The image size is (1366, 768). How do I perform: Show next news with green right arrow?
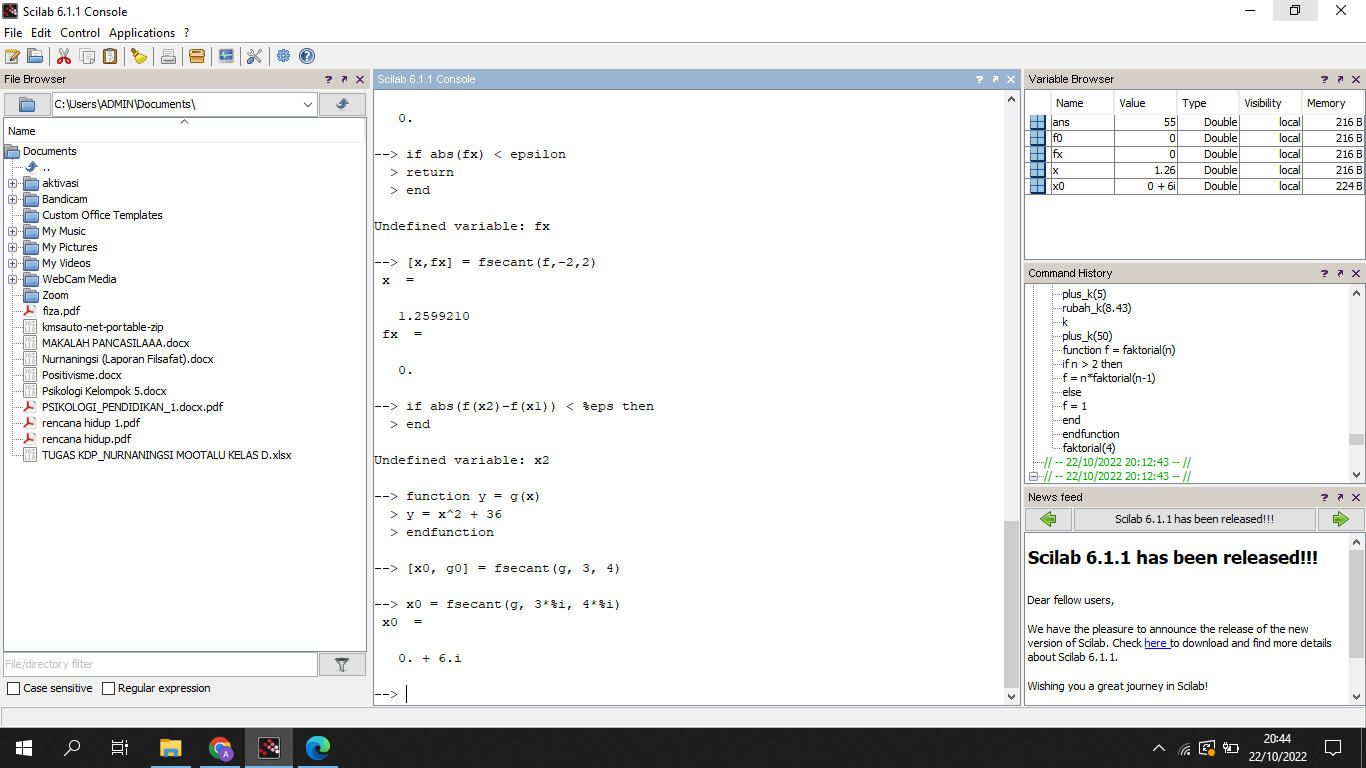[x=1341, y=519]
